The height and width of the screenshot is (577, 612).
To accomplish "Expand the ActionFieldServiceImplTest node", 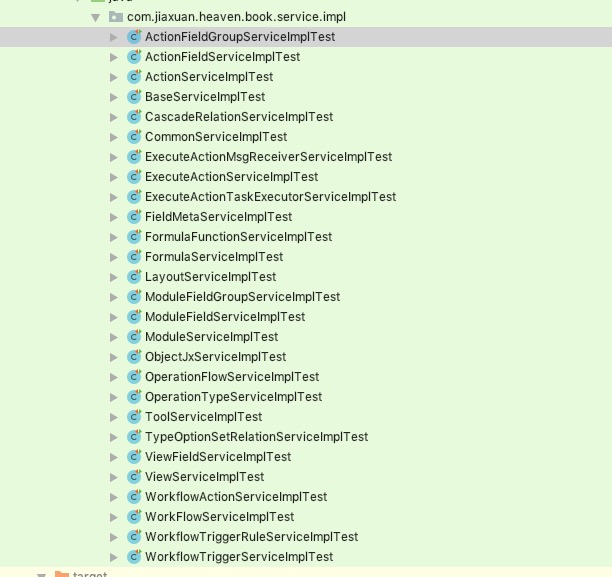I will (114, 57).
